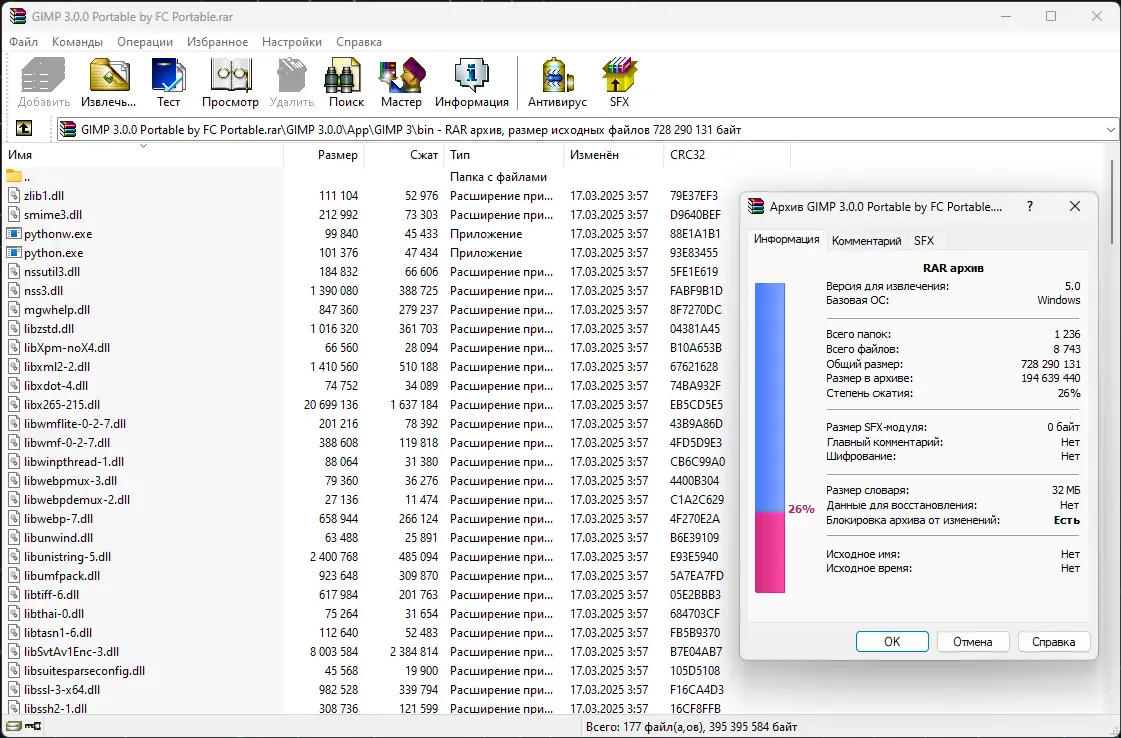Viewport: 1121px width, 738px height.
Task: Click the libtiff-6.dll file icon
Action: point(14,594)
